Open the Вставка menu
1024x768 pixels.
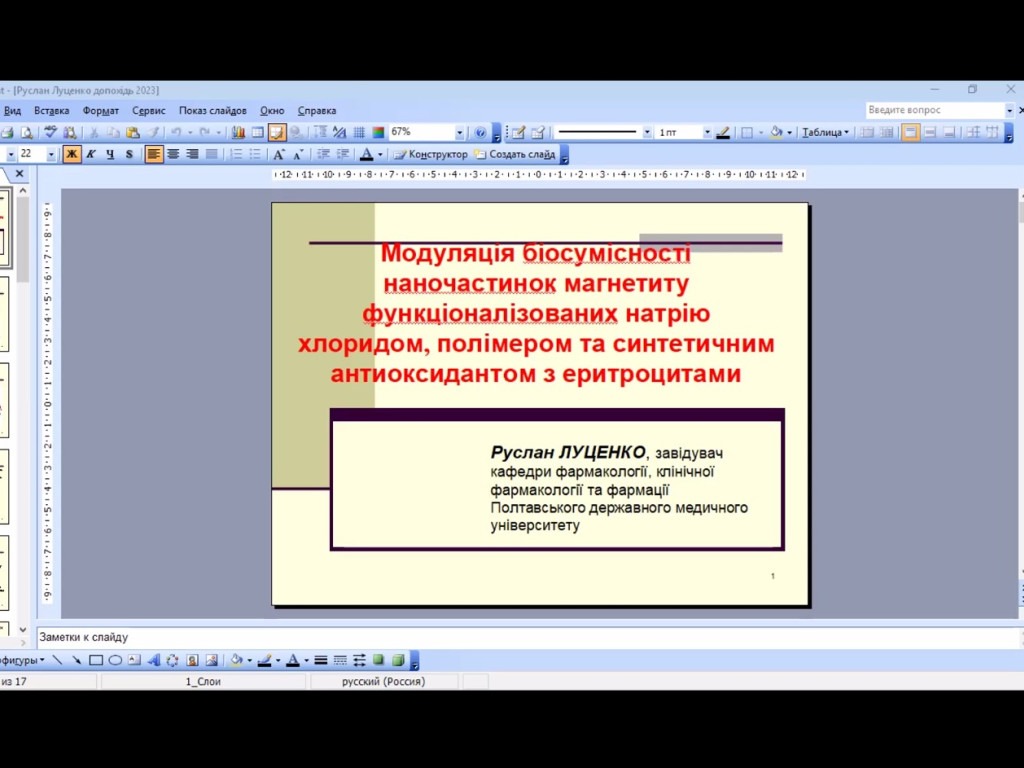tap(51, 110)
